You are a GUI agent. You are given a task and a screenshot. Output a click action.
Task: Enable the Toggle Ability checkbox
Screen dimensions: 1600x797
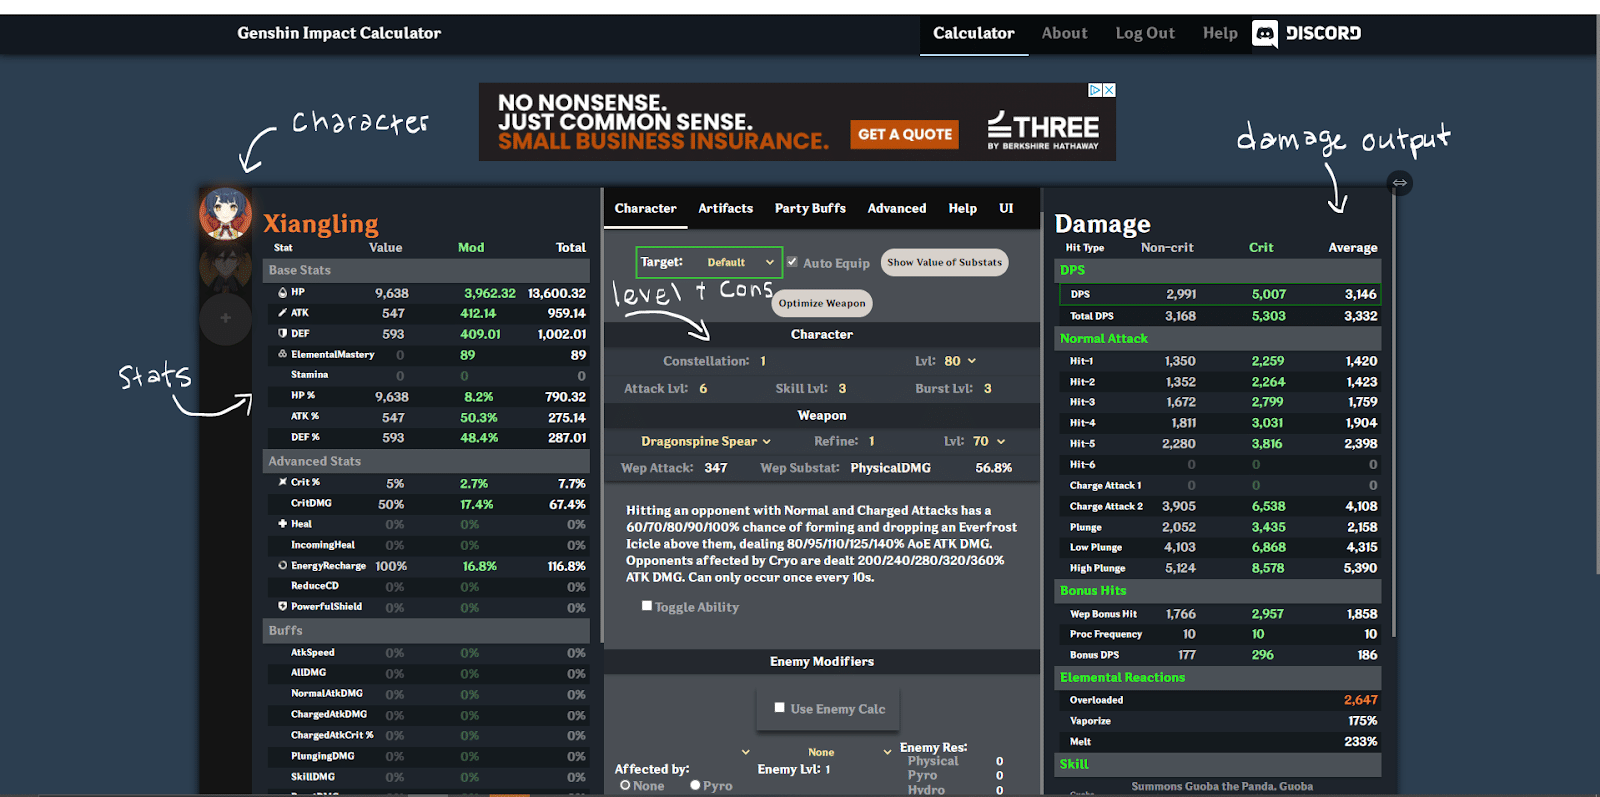[647, 605]
